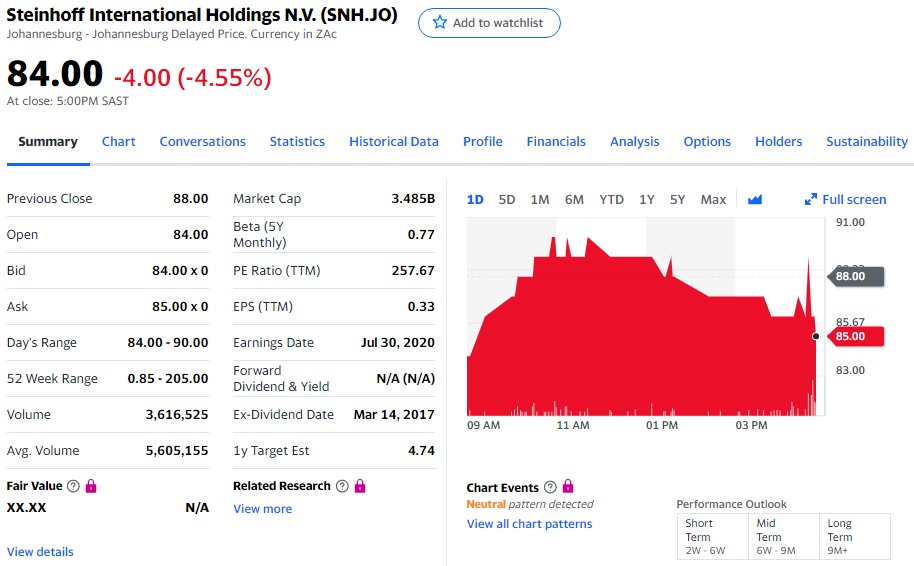Click the Volume value 3,616,525

[177, 414]
